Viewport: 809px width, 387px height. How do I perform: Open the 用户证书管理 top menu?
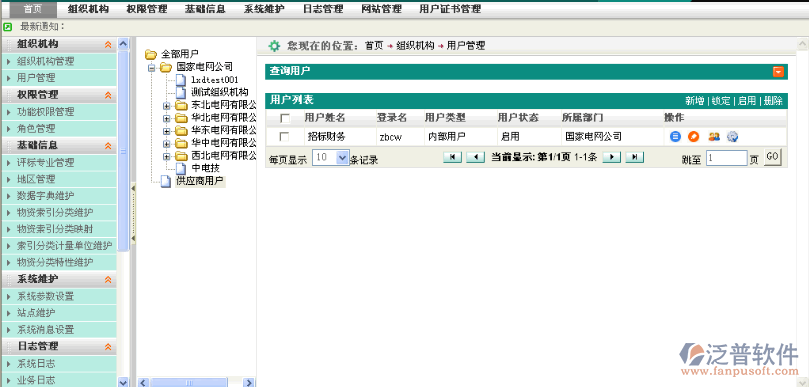(450, 9)
